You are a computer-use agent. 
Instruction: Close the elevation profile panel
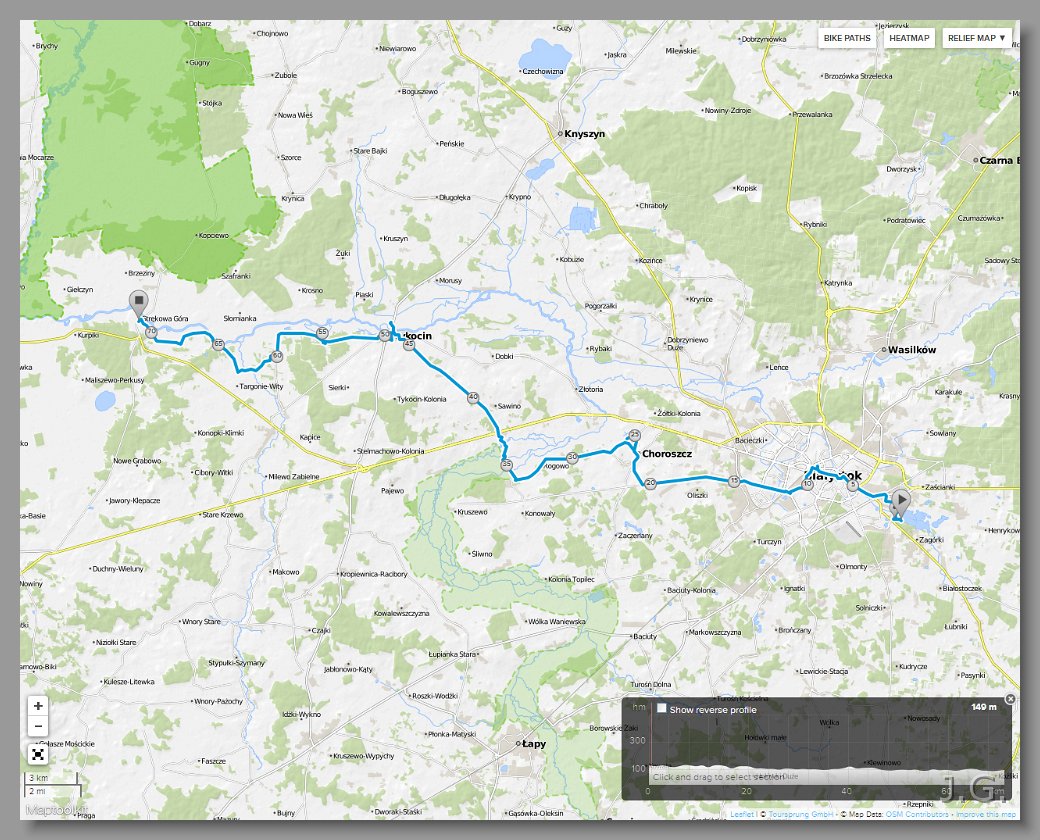(1009, 699)
